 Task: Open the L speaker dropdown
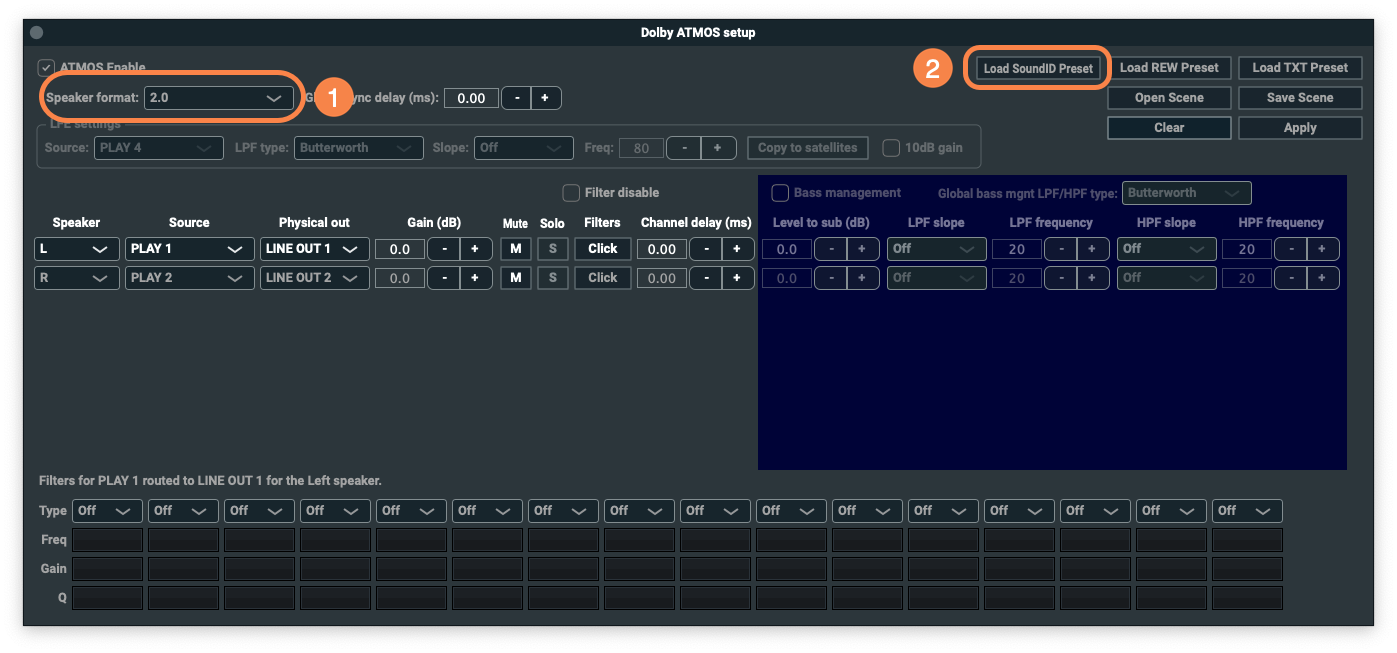click(x=77, y=249)
